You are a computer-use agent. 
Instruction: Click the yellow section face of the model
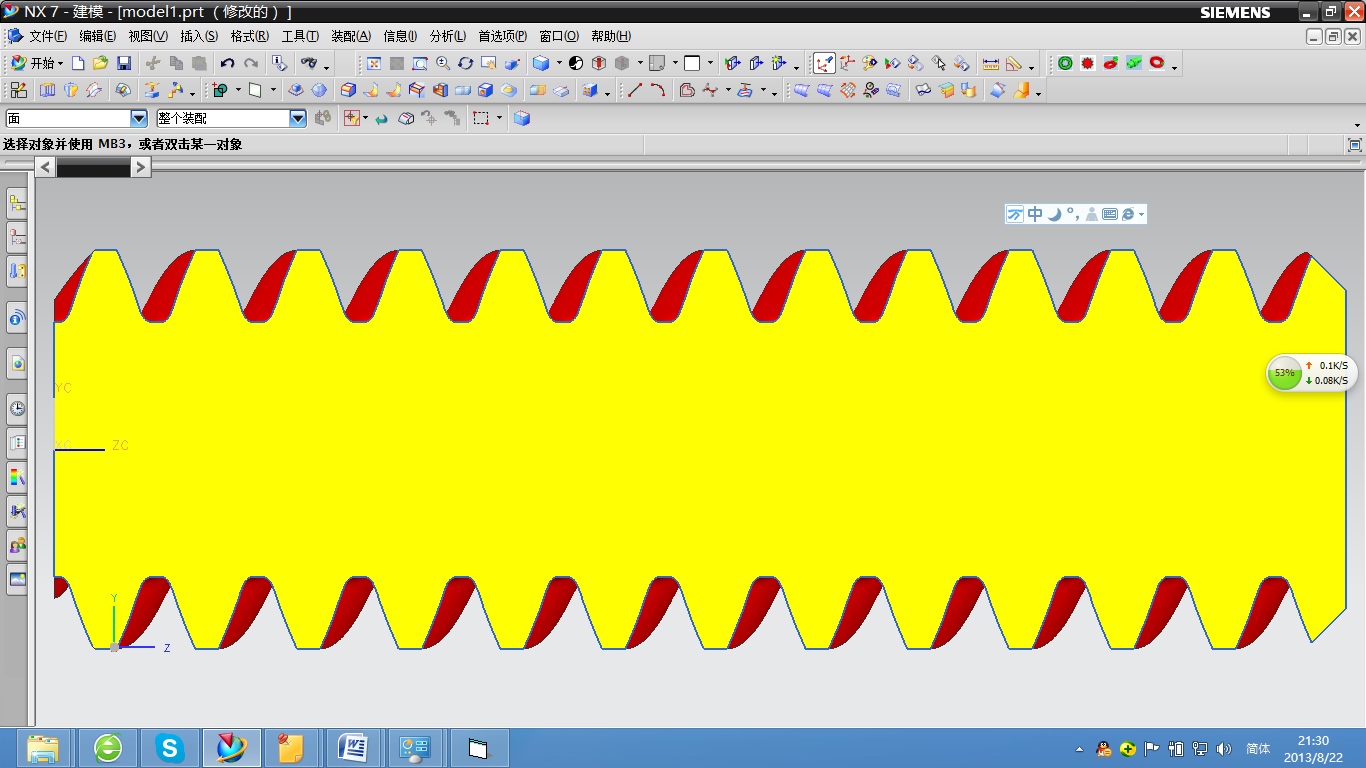click(x=700, y=450)
